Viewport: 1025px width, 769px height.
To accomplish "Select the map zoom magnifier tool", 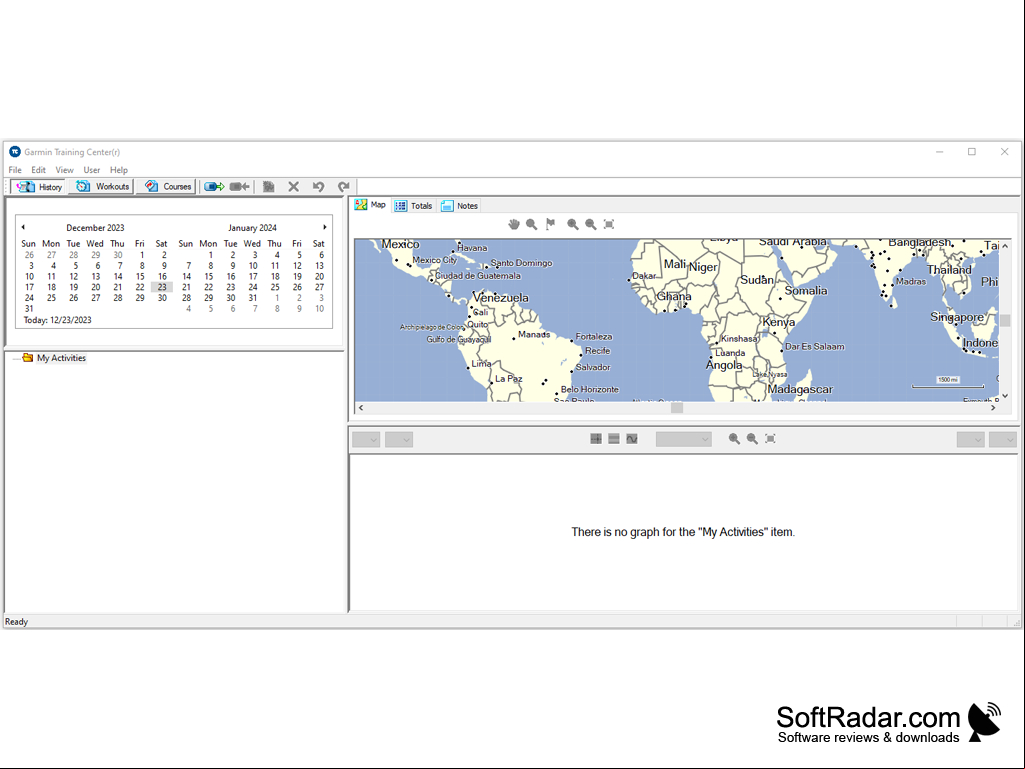I will coord(531,224).
